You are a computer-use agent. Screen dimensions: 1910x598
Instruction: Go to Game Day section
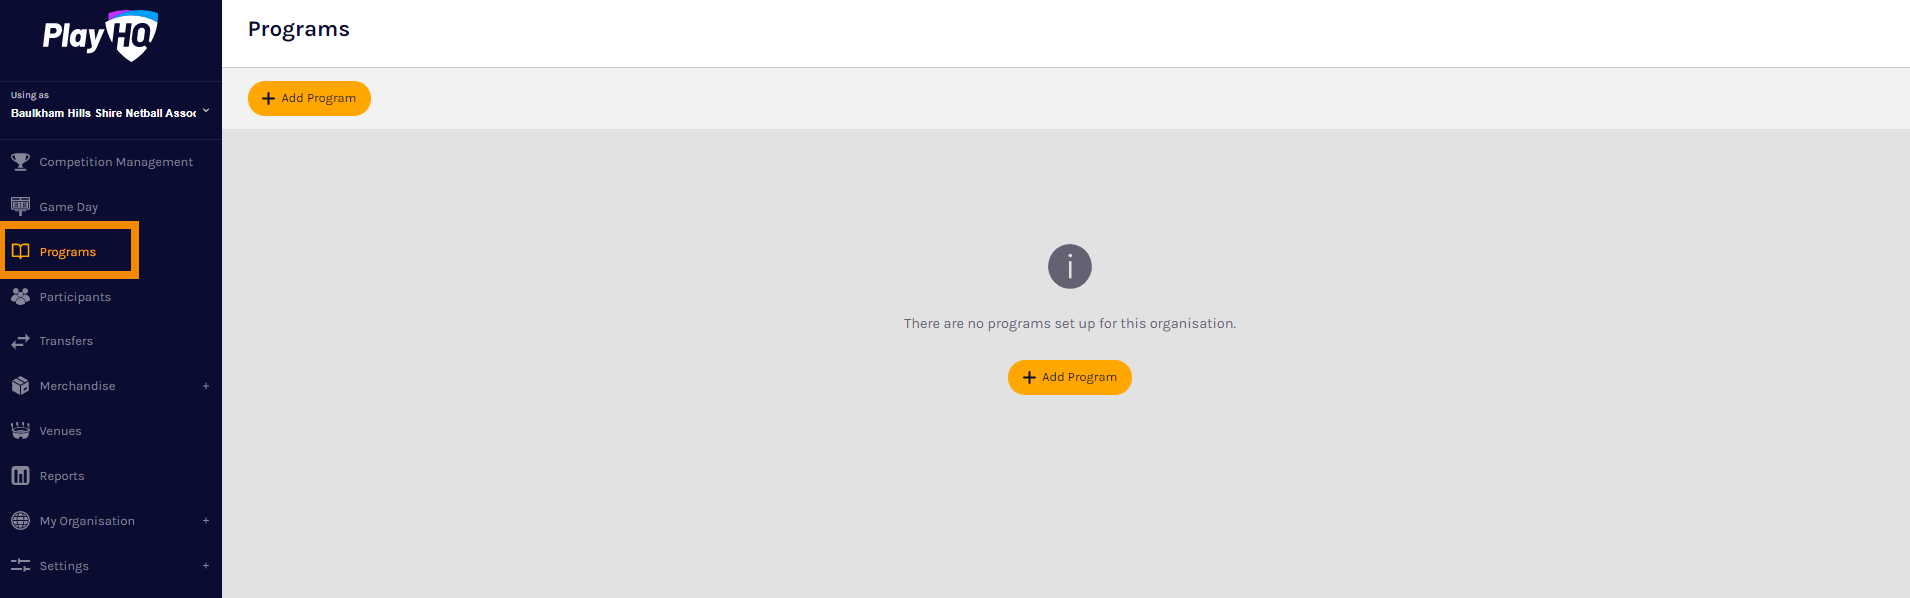point(69,207)
